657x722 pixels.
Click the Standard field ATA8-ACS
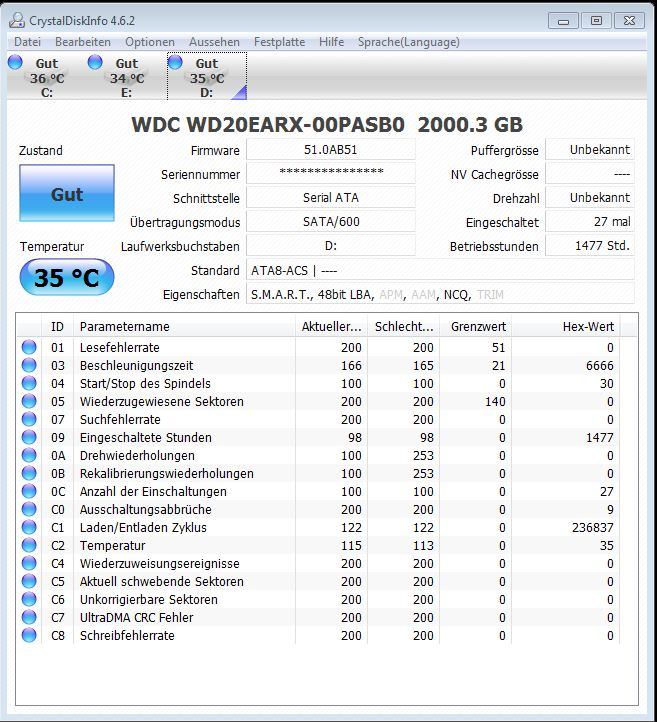pos(440,270)
